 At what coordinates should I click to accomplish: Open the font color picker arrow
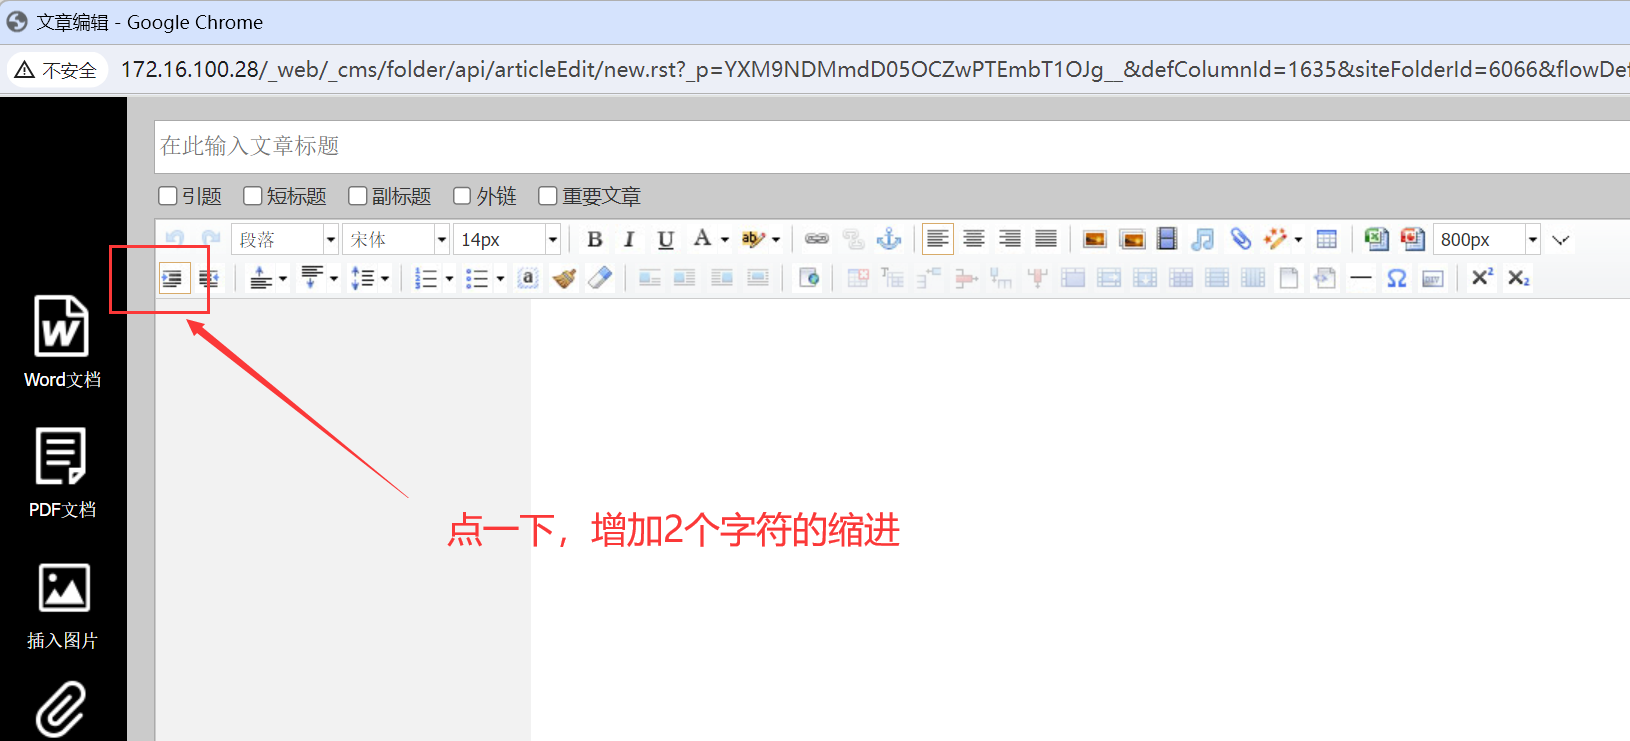point(725,239)
